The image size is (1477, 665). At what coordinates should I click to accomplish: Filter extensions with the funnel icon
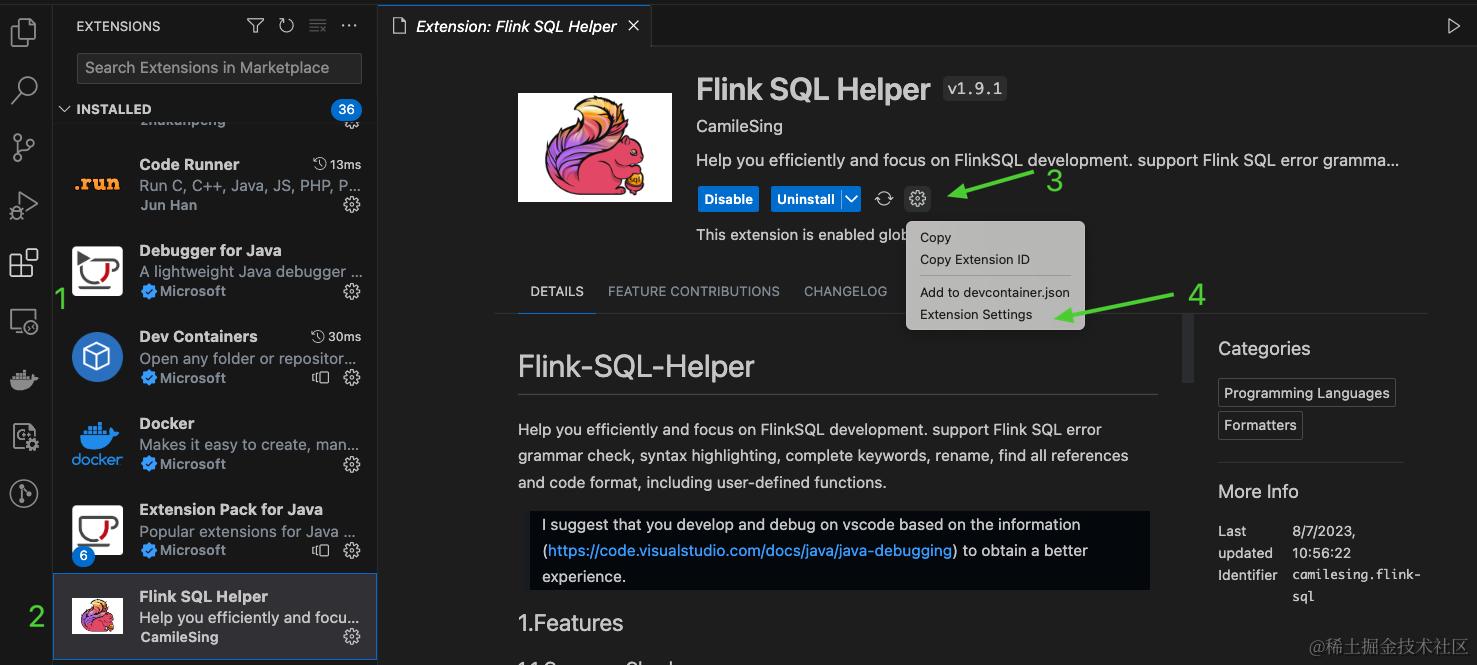(256, 26)
